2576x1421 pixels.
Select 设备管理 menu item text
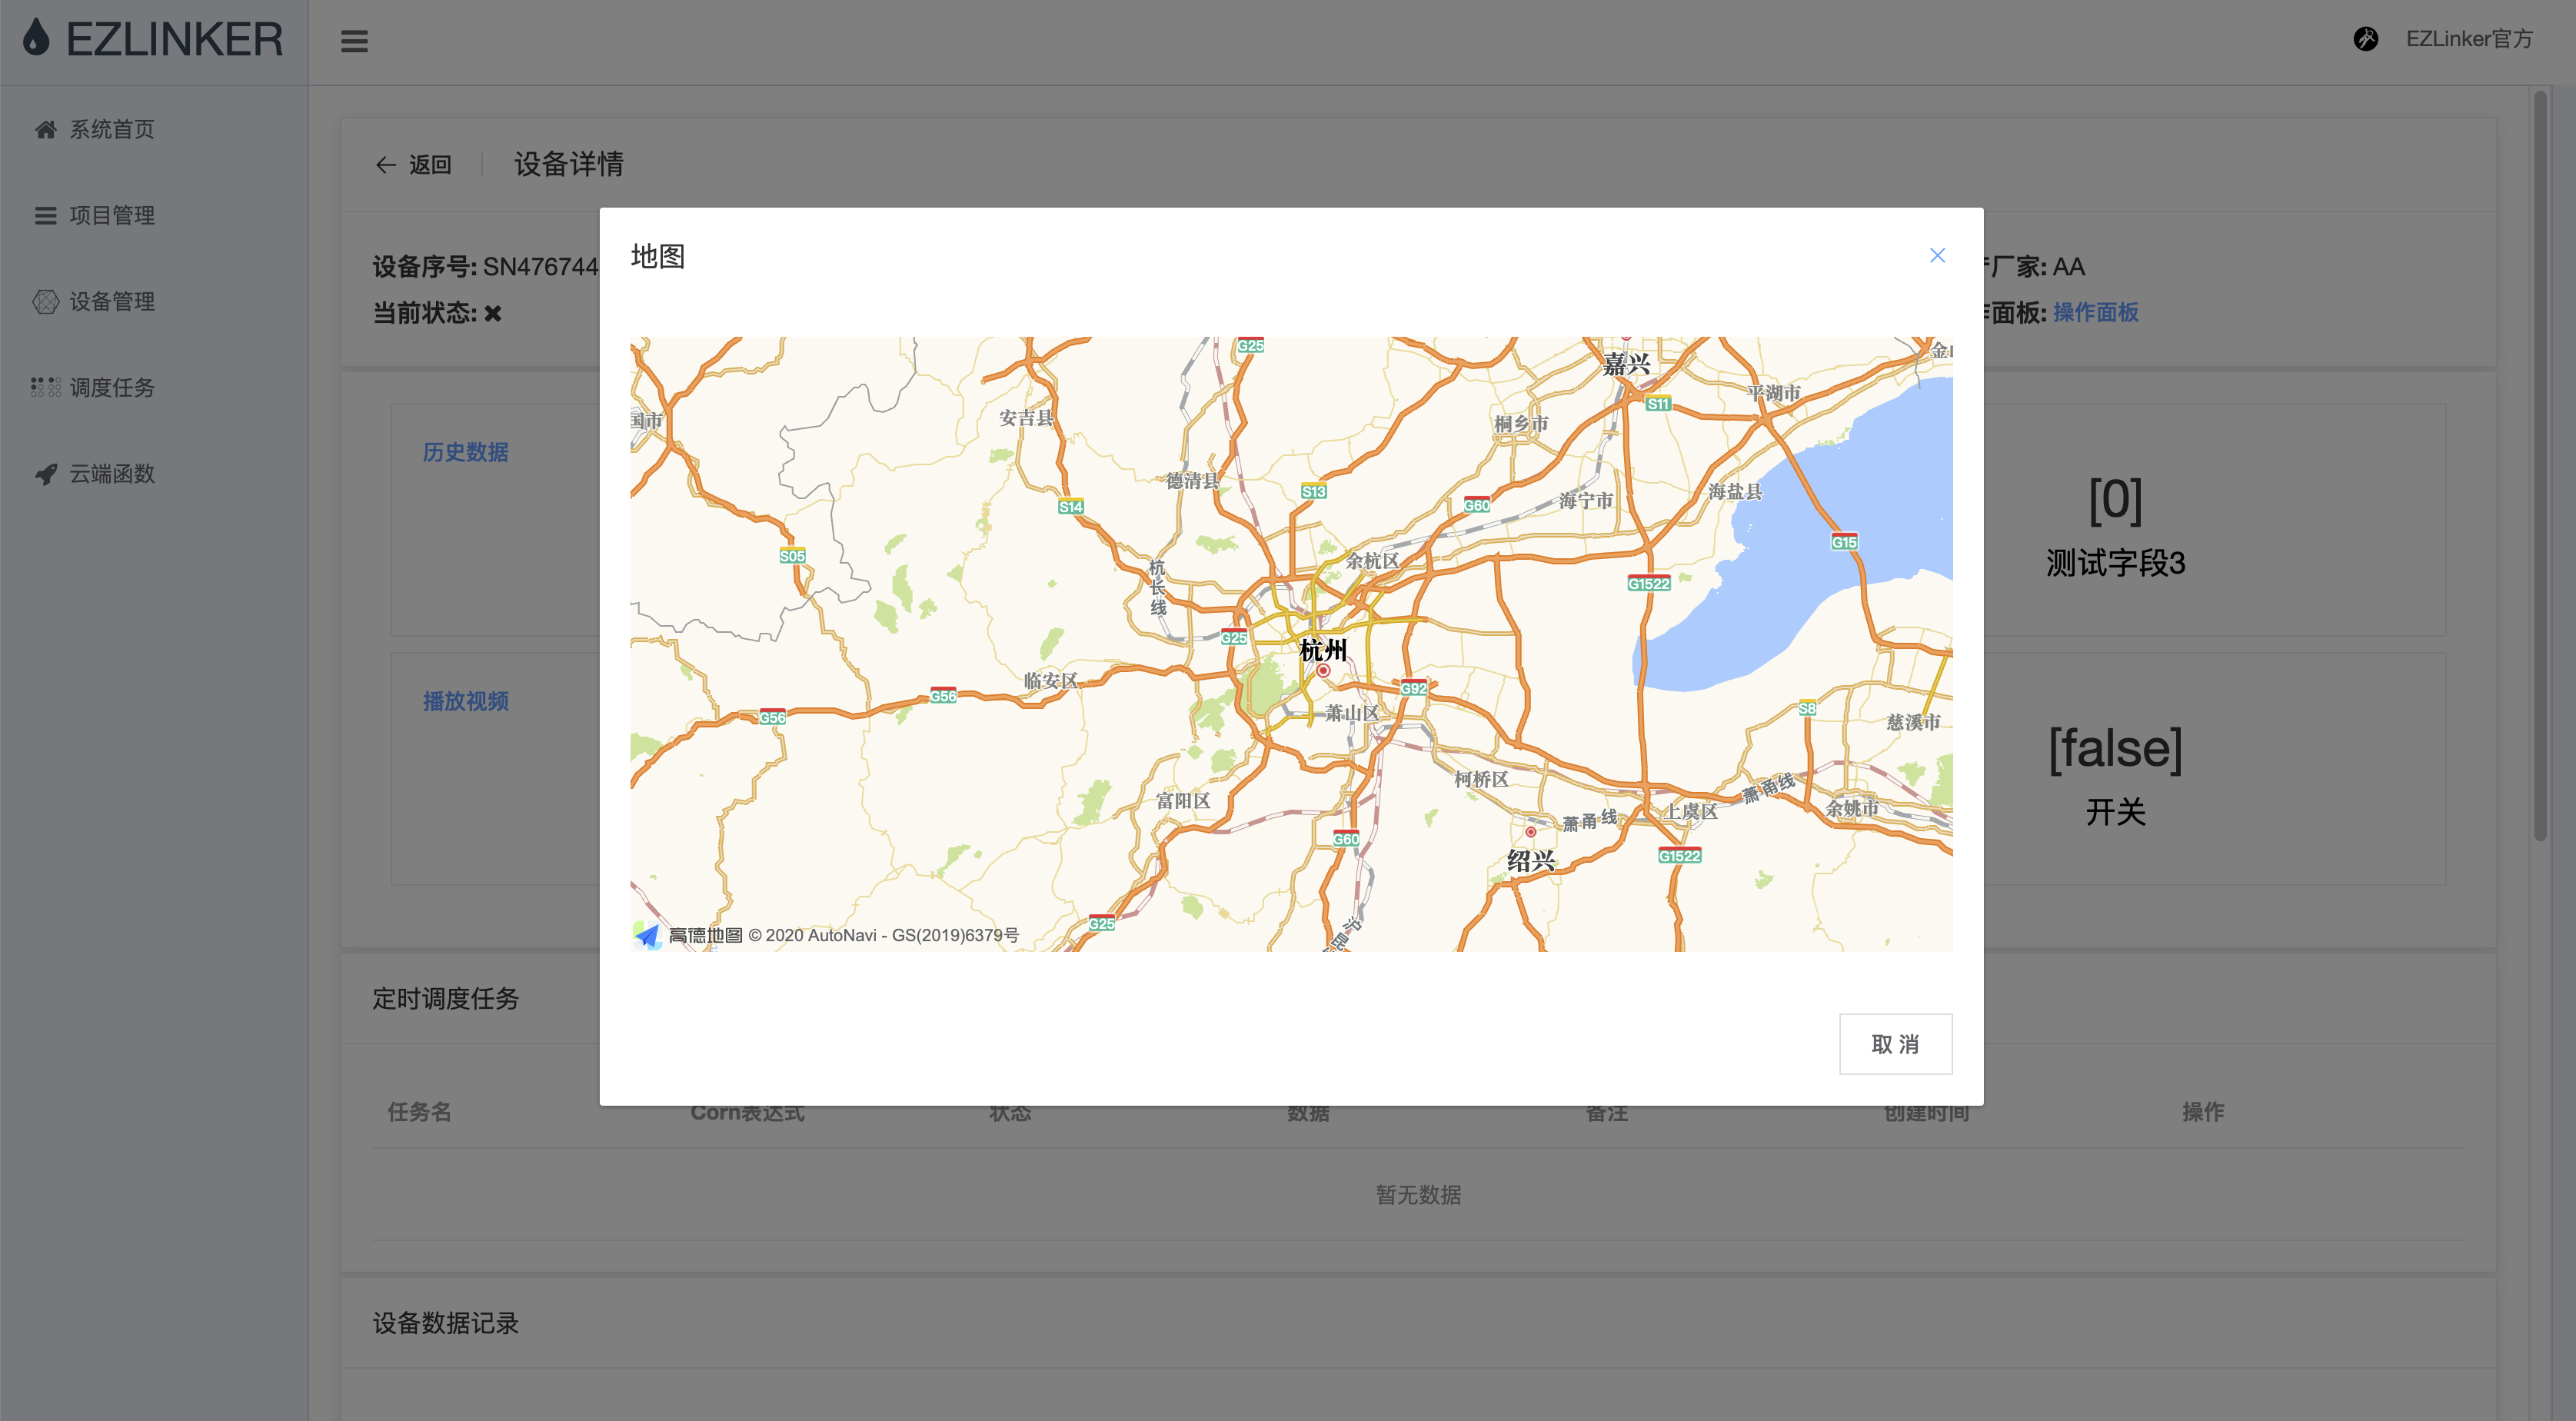click(112, 301)
